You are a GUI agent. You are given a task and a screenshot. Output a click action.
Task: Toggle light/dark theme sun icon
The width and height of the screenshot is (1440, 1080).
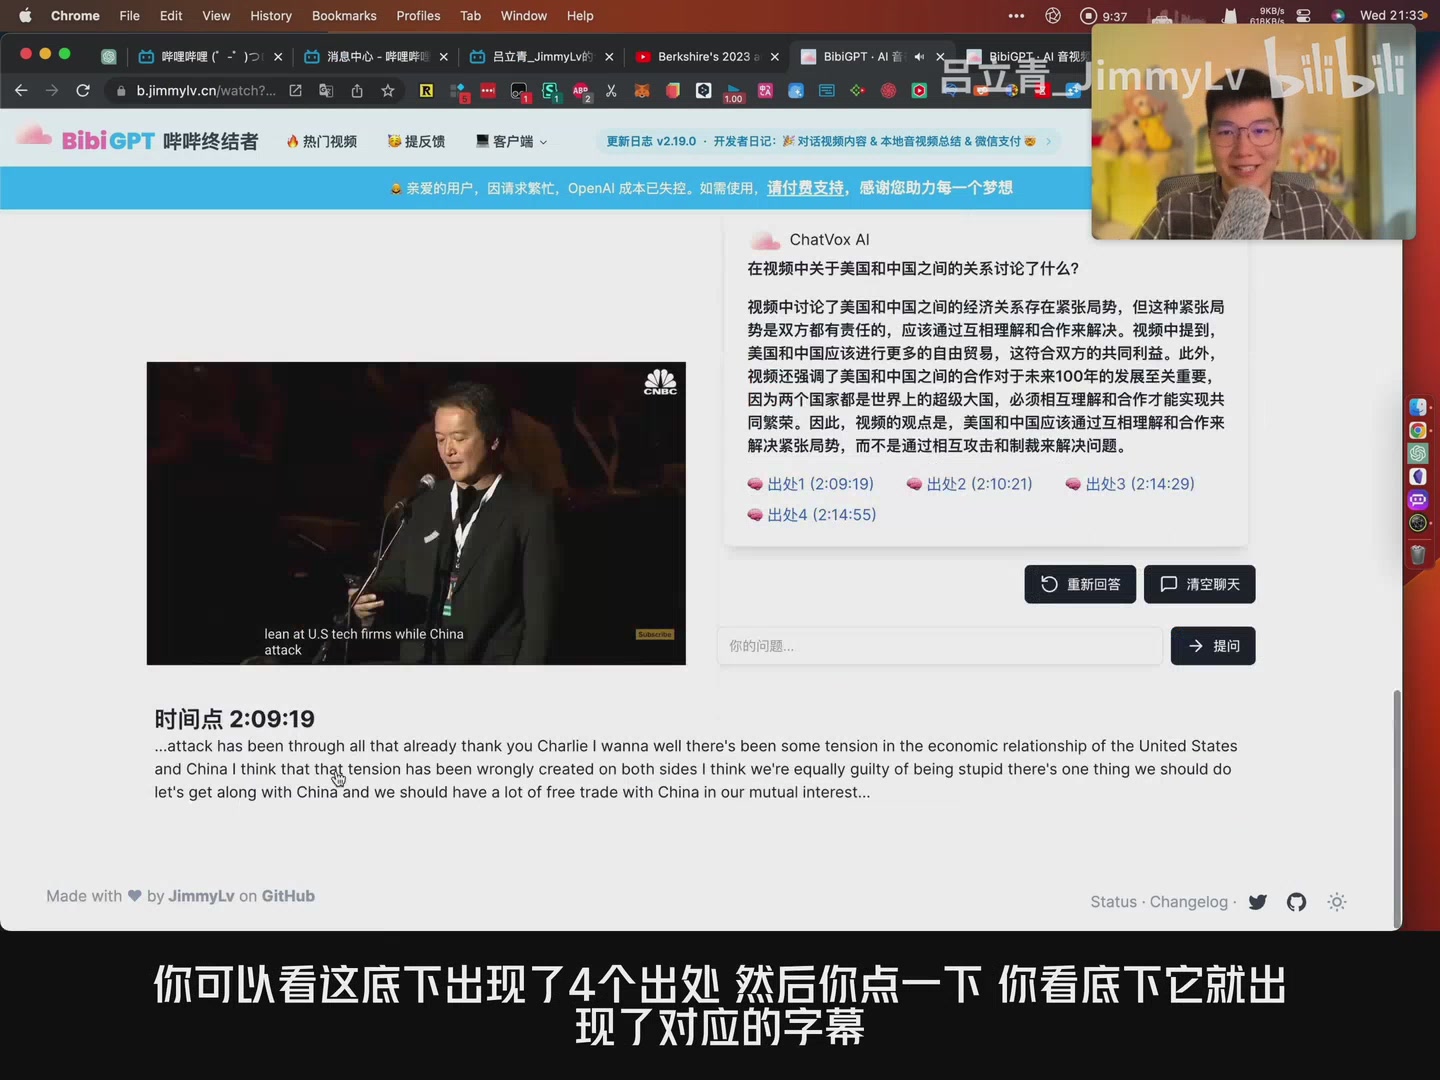(x=1336, y=902)
